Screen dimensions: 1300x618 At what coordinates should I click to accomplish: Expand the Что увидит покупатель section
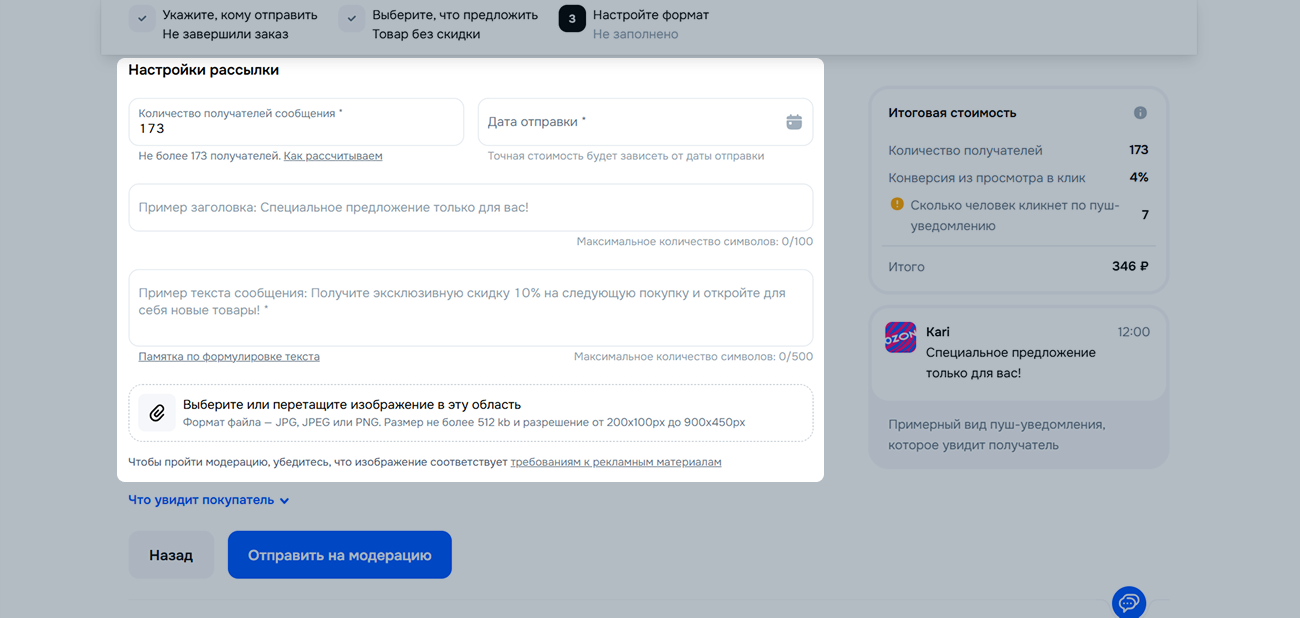pyautogui.click(x=208, y=500)
